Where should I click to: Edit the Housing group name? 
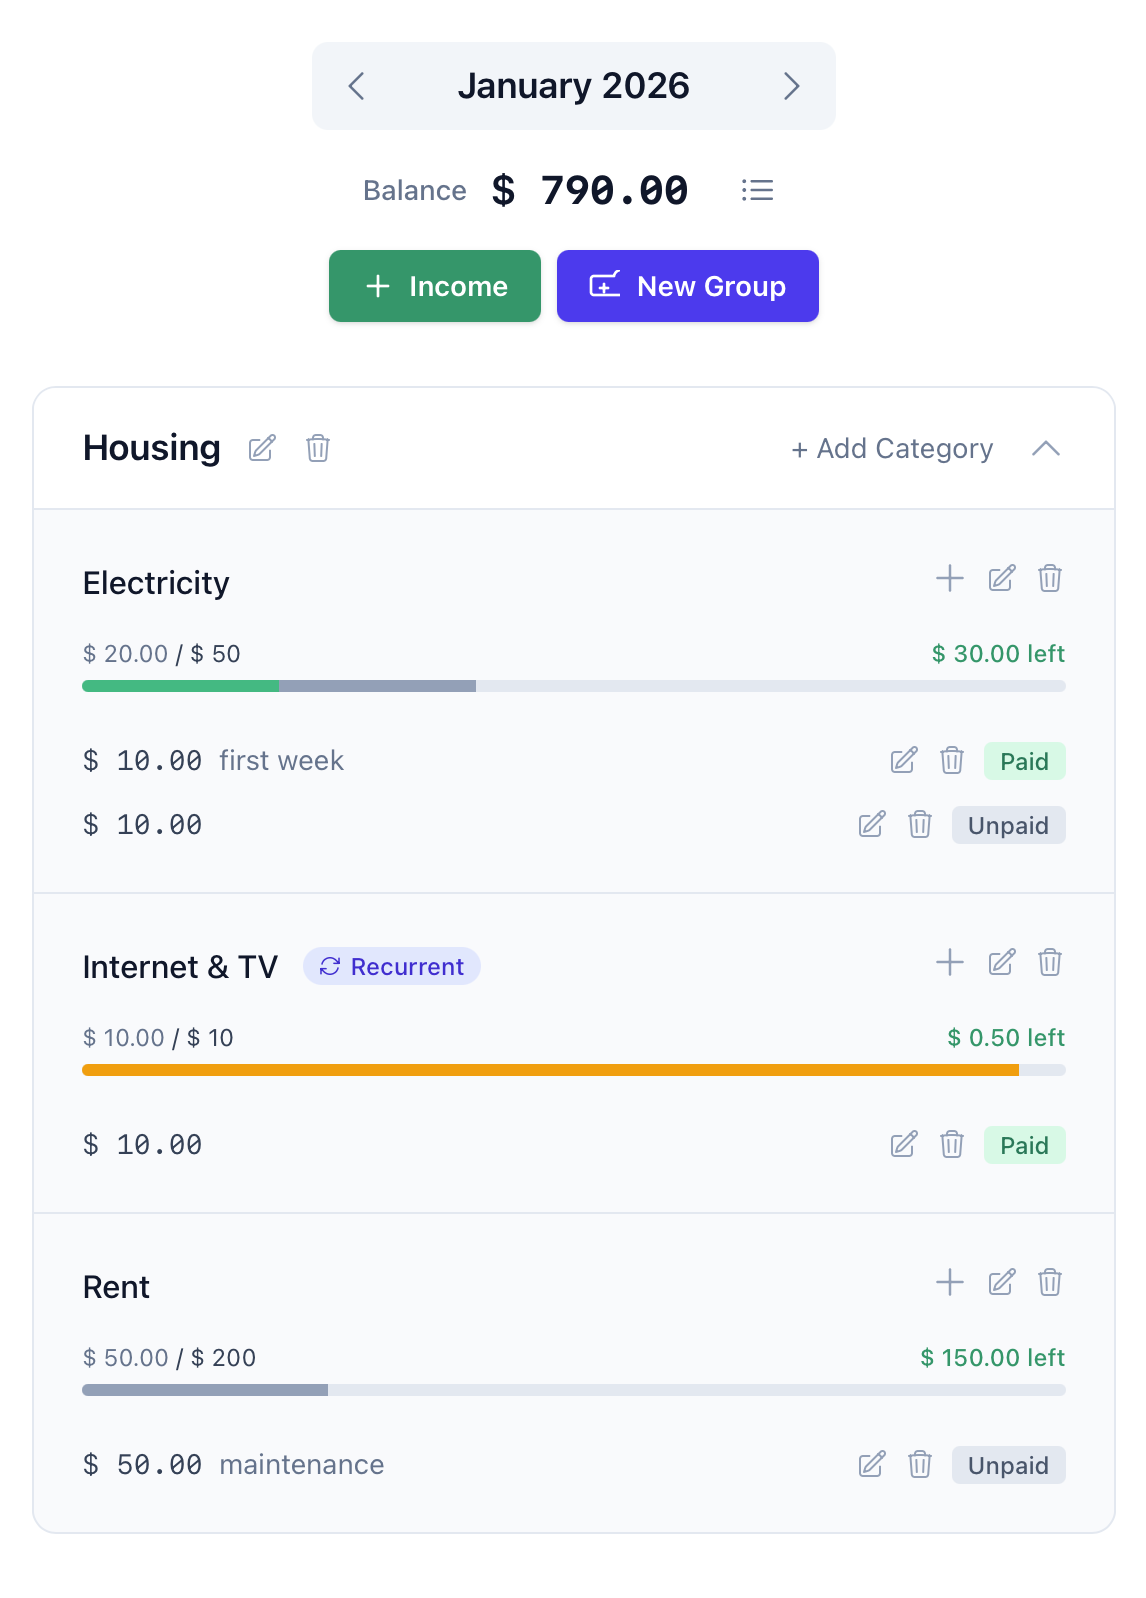[262, 448]
